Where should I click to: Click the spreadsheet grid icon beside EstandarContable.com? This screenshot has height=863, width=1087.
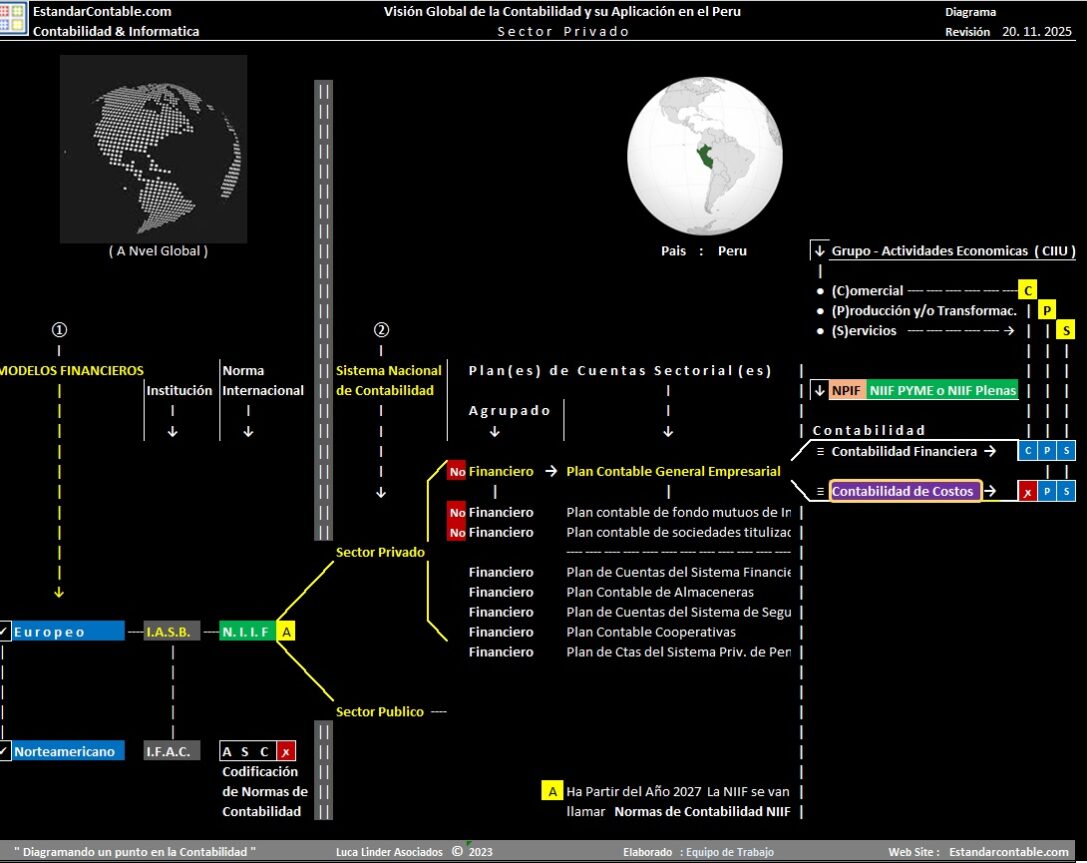14,21
